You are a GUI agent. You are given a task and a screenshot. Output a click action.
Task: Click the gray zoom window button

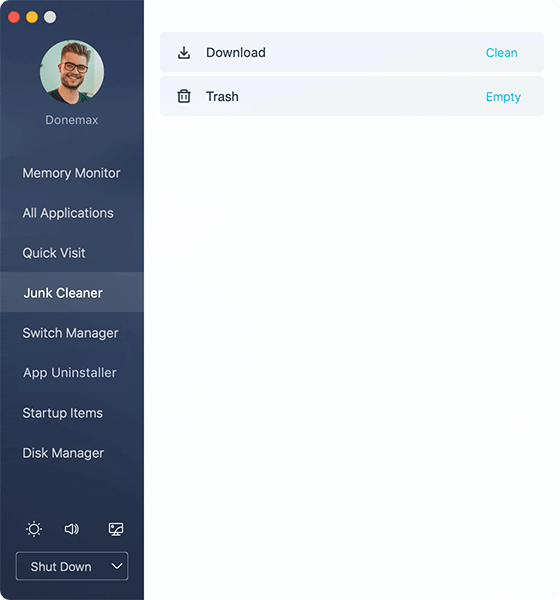point(50,17)
